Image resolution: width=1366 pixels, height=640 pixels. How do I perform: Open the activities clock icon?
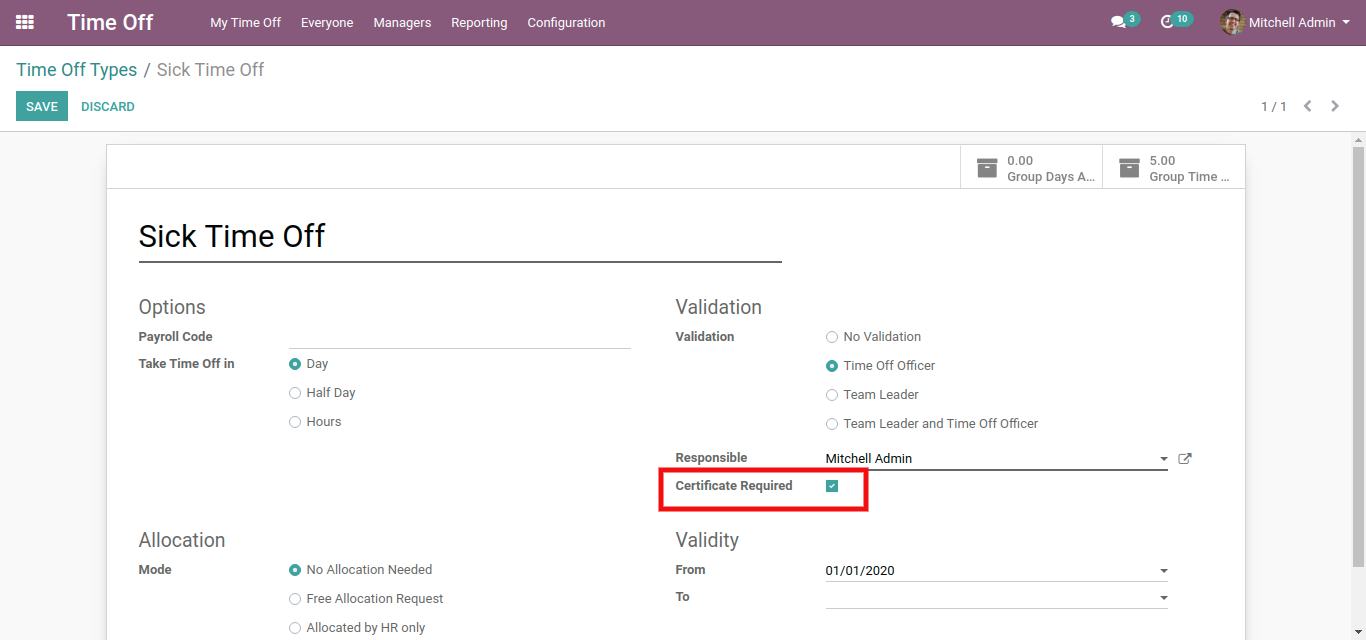[x=1167, y=22]
